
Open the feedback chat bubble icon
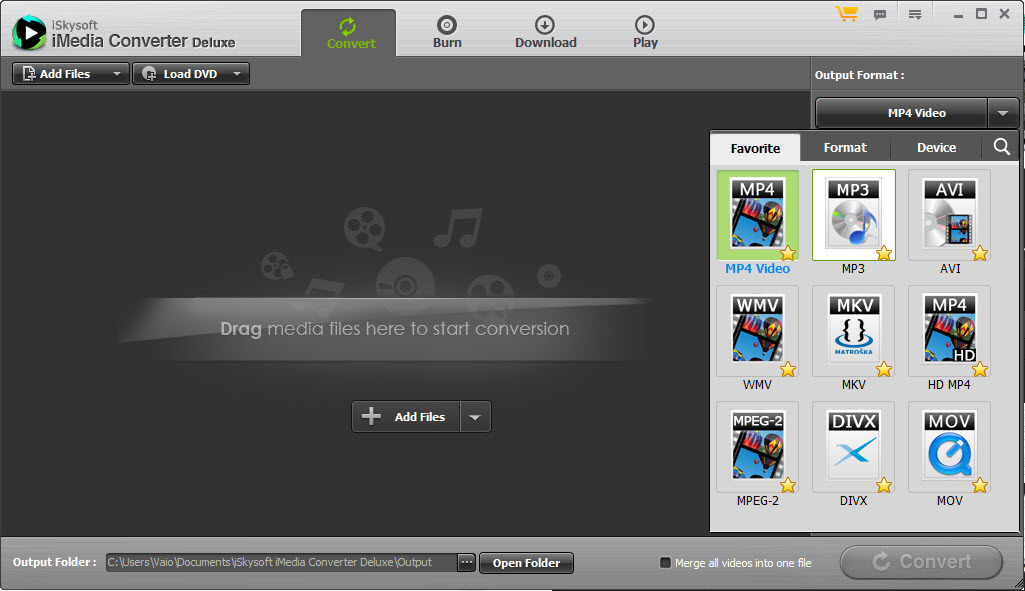pos(880,14)
